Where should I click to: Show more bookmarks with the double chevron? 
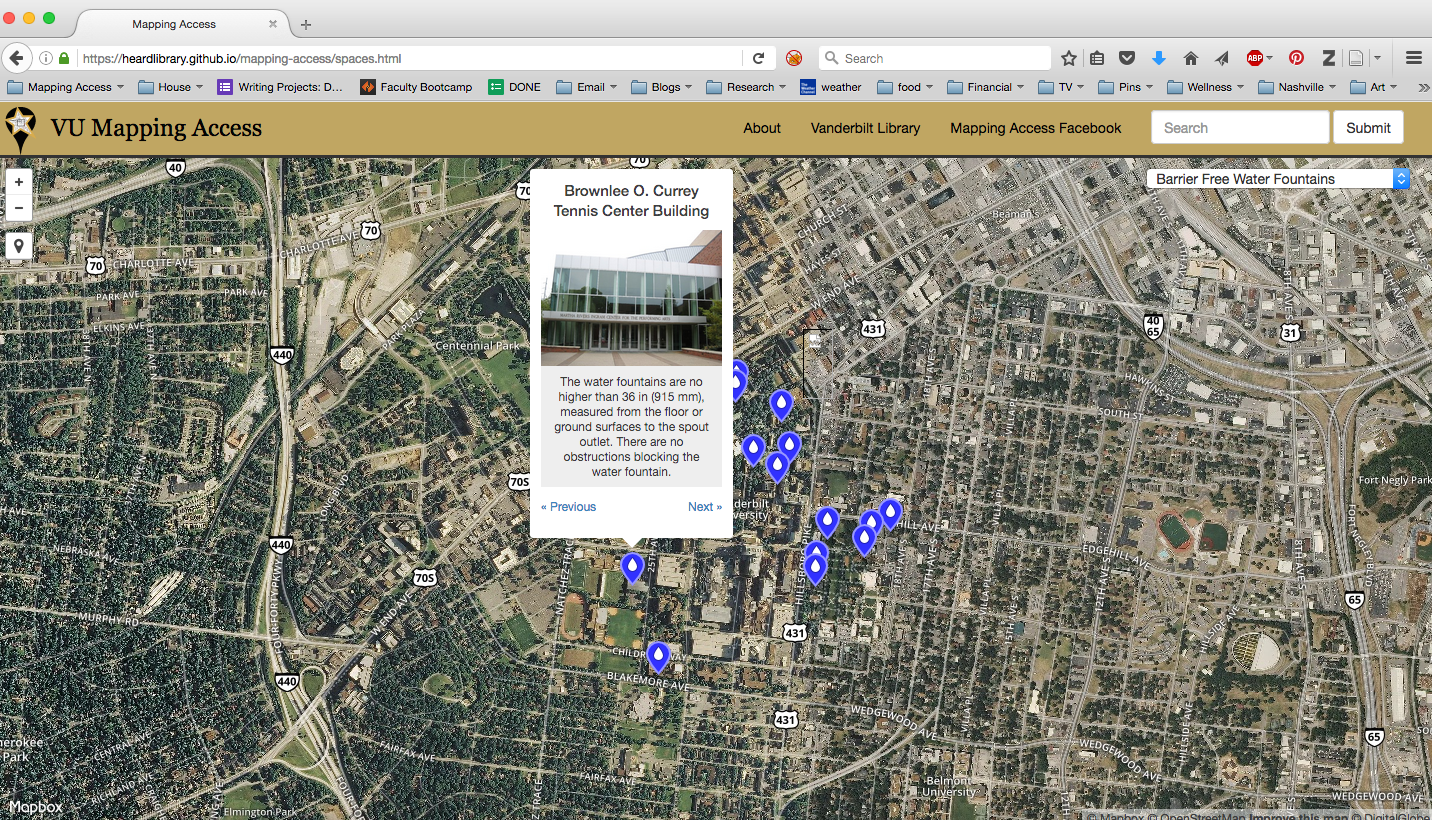point(1423,87)
